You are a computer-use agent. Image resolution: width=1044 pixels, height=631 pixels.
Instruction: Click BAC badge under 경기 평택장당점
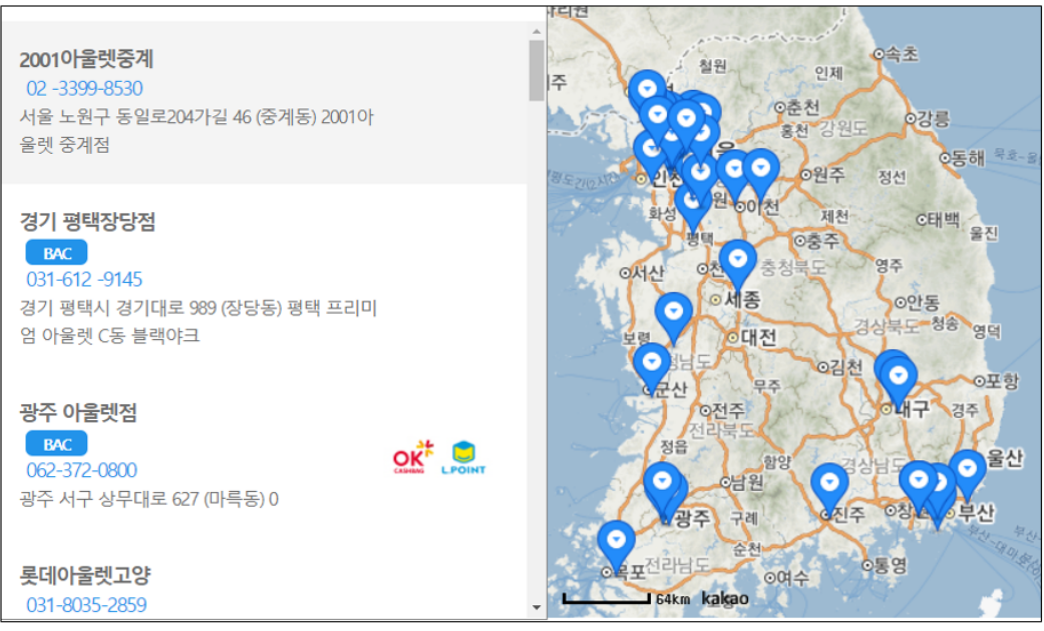pos(57,253)
